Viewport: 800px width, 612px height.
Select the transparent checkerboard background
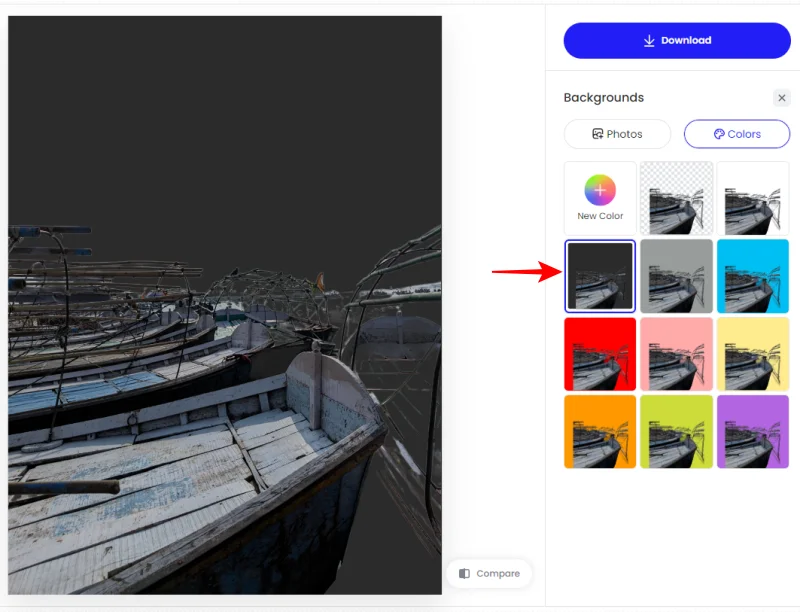point(676,198)
